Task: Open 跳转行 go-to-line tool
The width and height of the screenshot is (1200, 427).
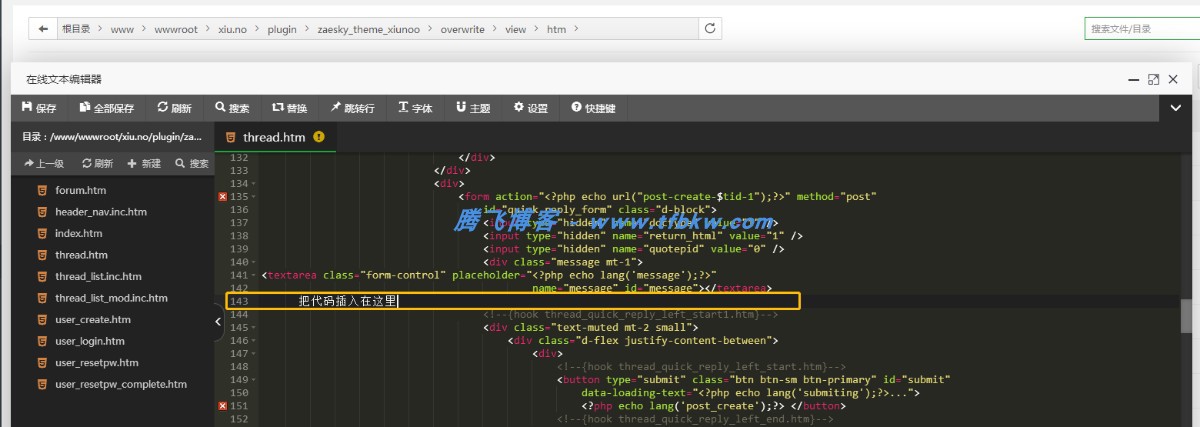Action: (x=352, y=107)
